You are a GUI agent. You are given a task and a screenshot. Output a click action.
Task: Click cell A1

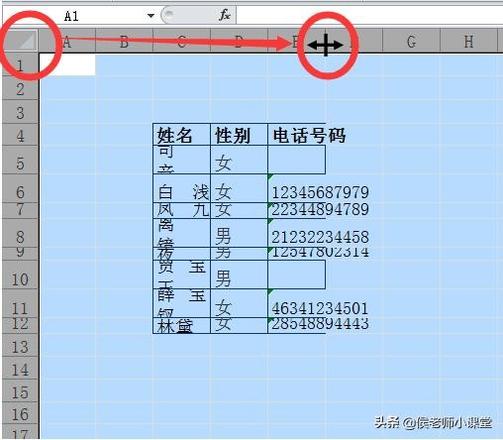(x=67, y=65)
